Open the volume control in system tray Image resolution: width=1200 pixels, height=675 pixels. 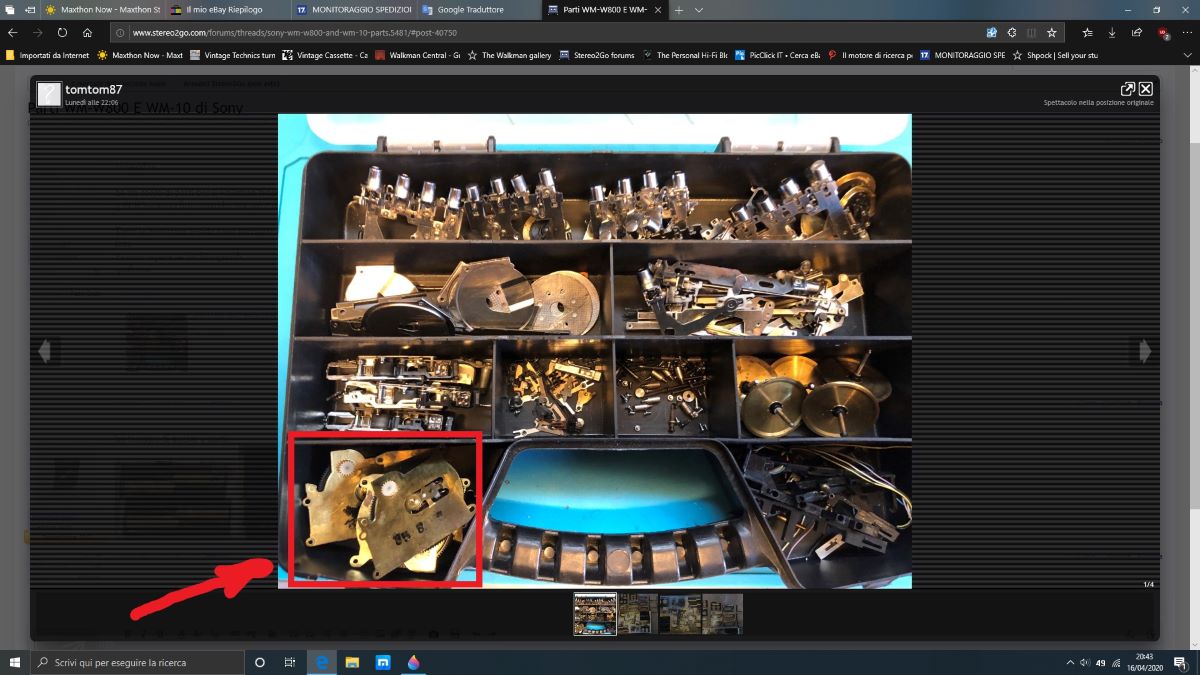(x=1085, y=662)
